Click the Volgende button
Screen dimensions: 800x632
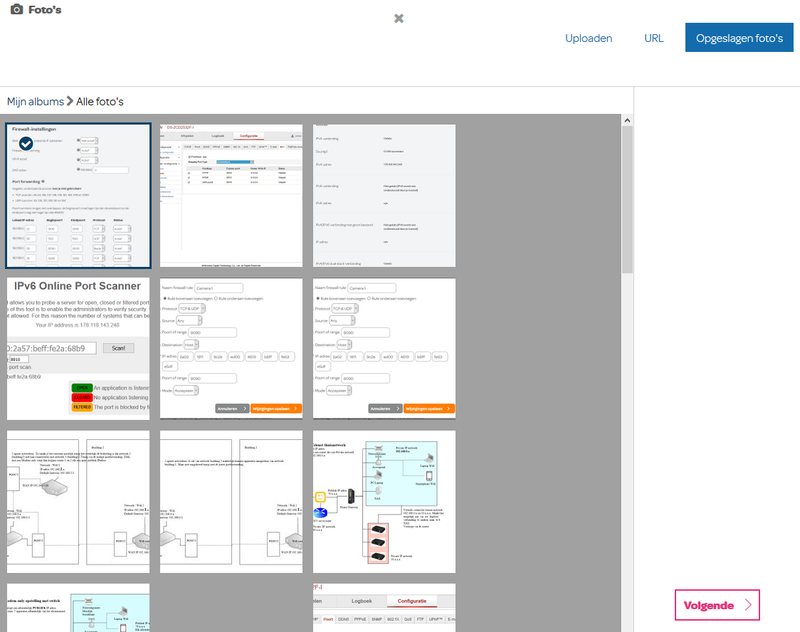click(717, 605)
